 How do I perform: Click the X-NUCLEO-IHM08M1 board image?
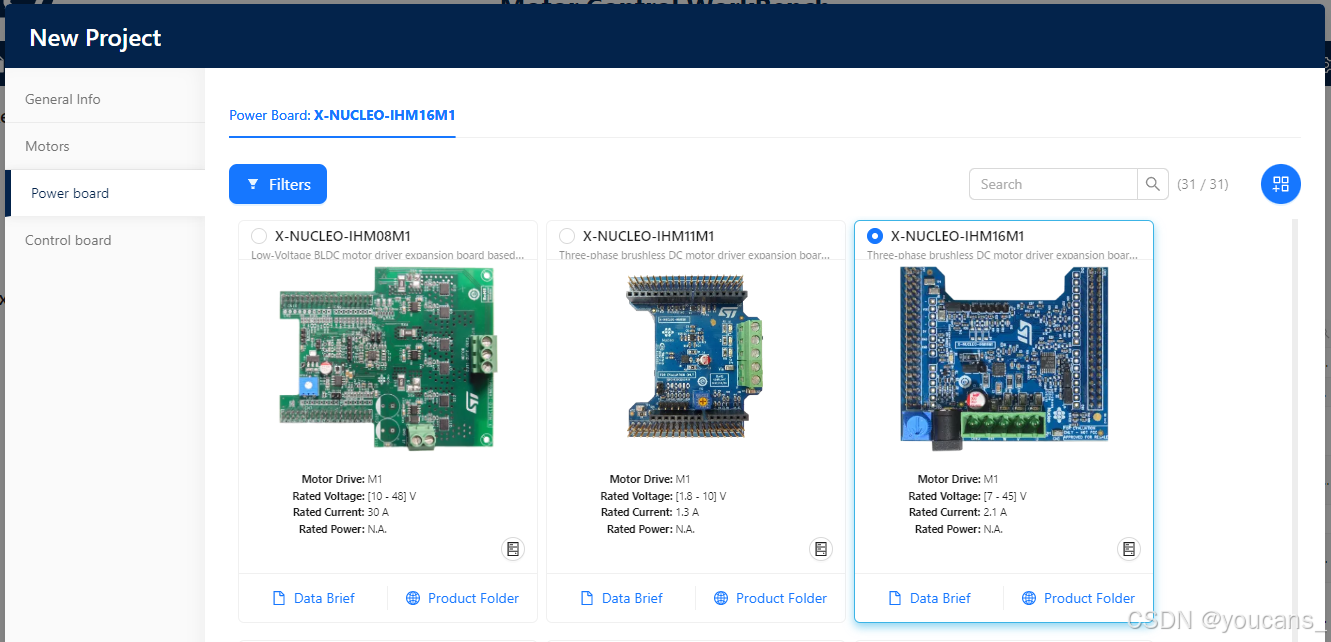tap(388, 357)
